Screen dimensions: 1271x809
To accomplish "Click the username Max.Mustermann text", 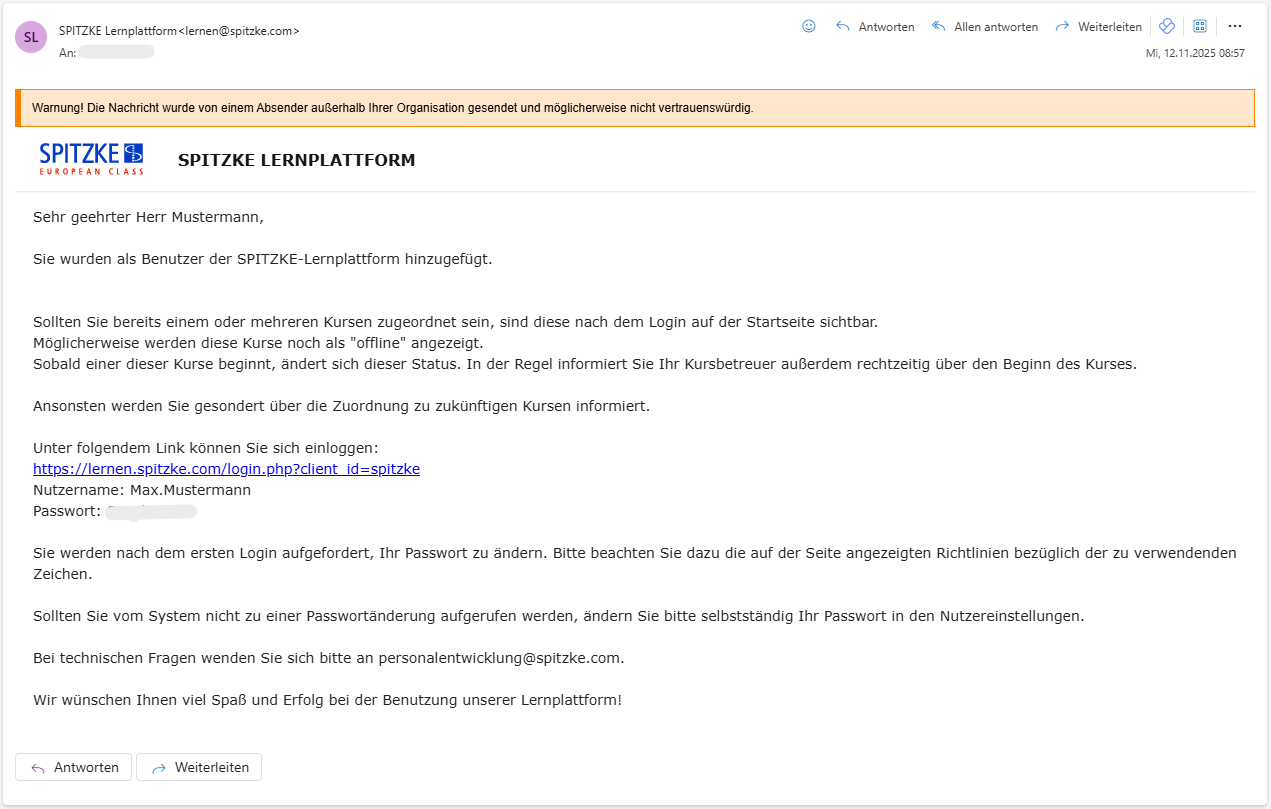I will coord(190,490).
